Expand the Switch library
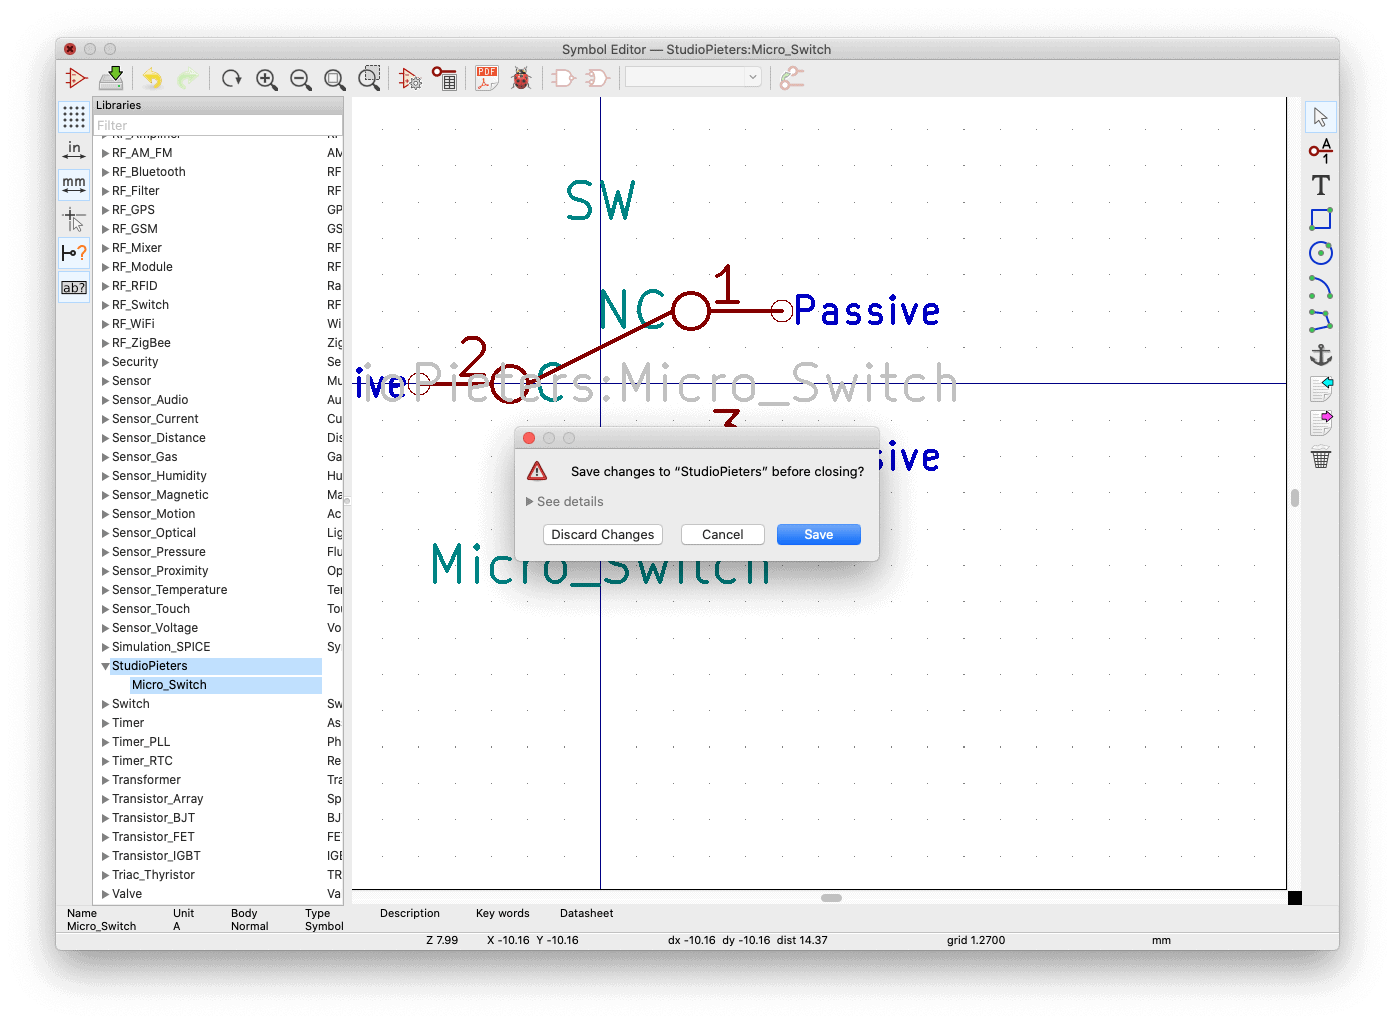 point(105,704)
